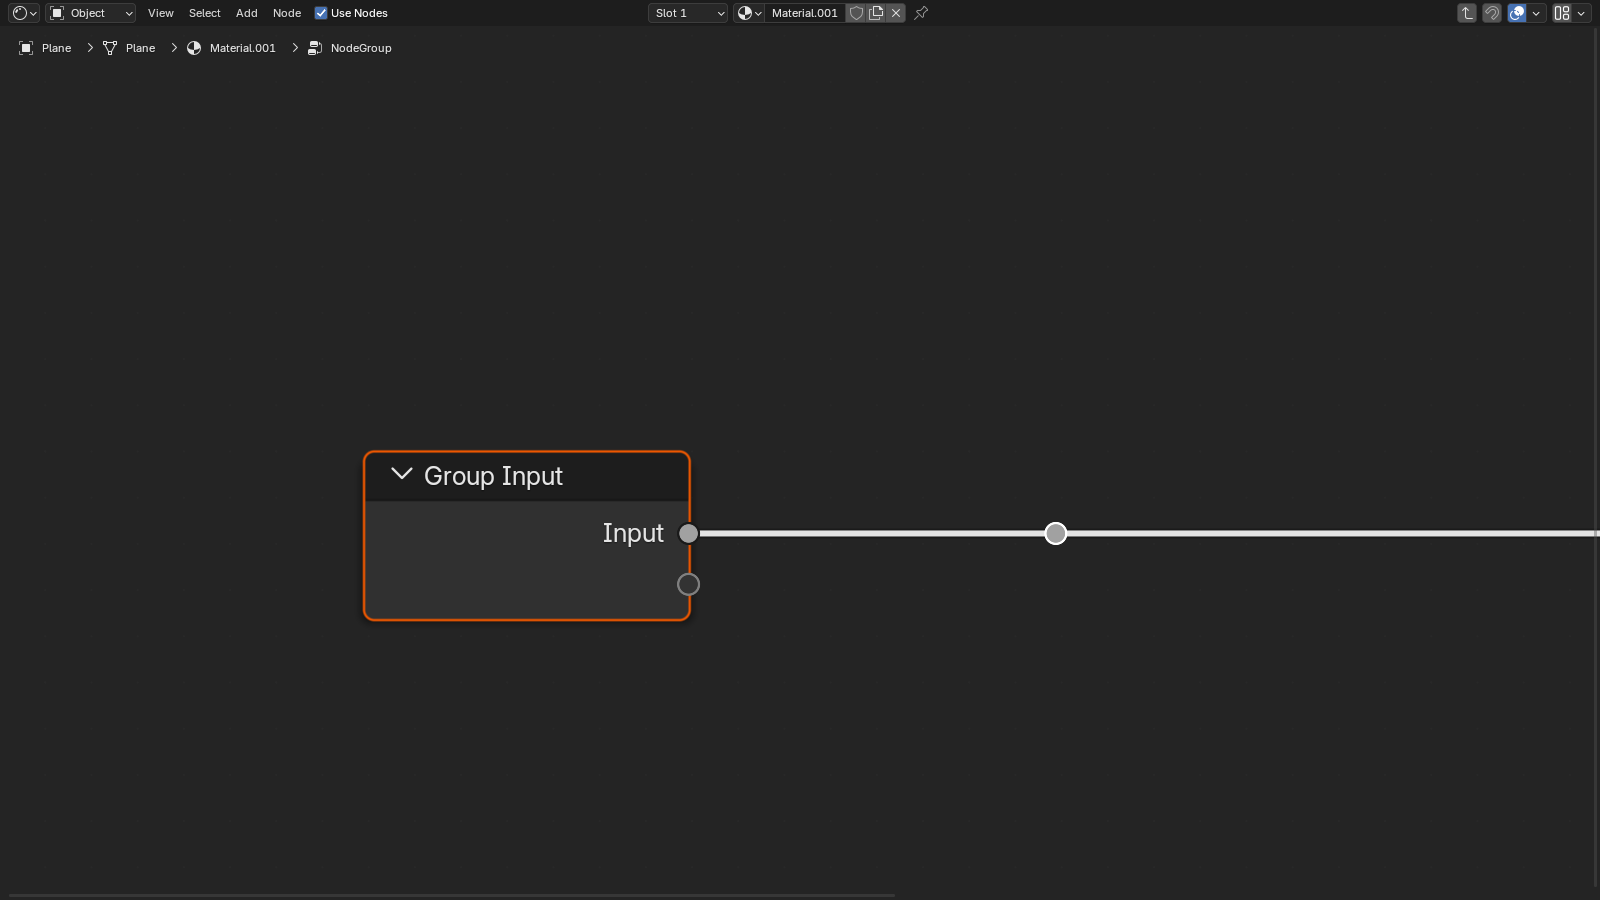Open the Add menu
Viewport: 1600px width, 900px height.
click(x=247, y=13)
